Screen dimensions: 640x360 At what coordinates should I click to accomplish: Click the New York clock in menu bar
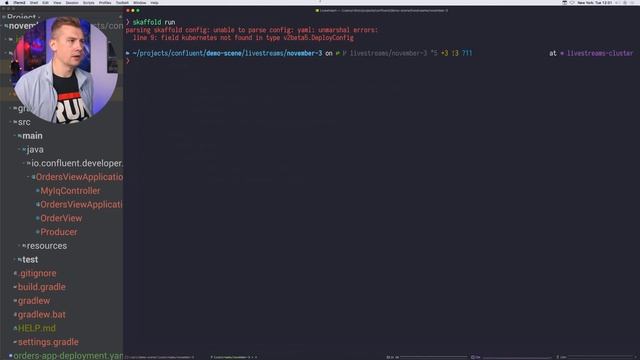pos(595,2)
